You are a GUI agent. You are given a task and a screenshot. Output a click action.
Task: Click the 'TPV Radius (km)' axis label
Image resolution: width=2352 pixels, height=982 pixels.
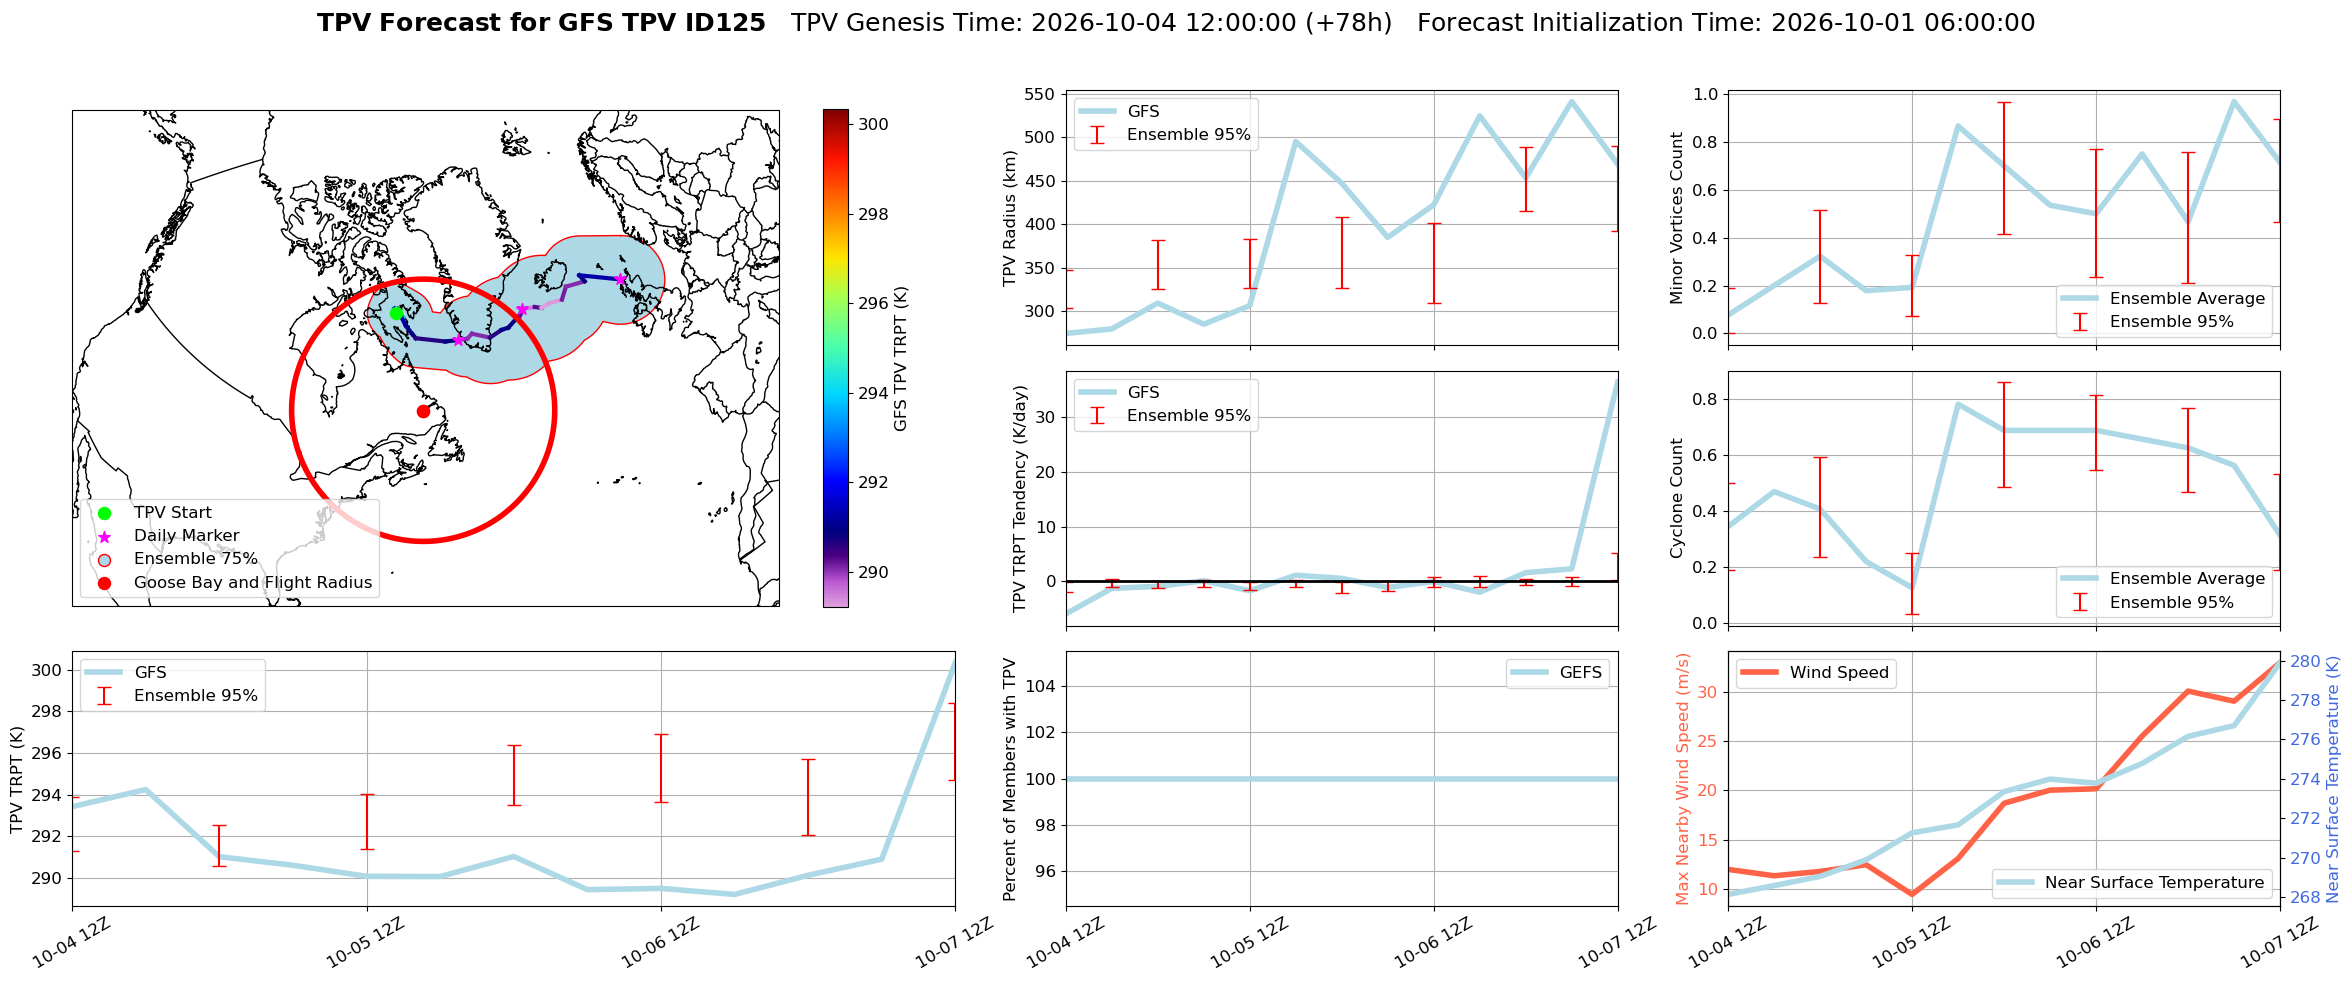(1010, 218)
